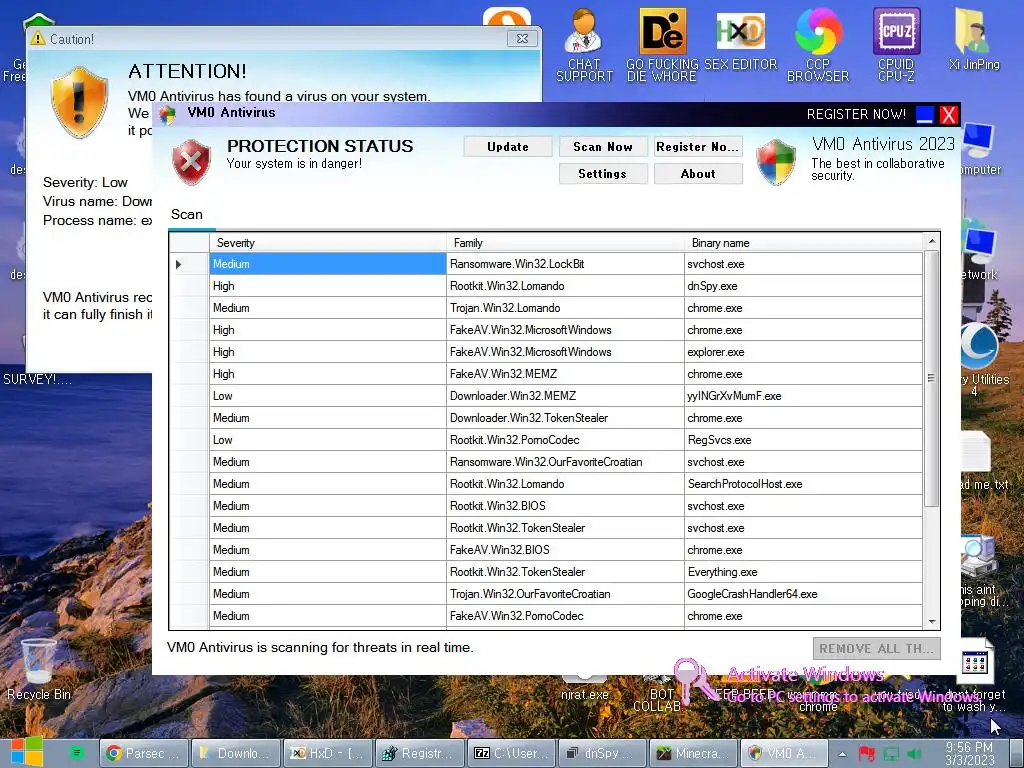Select the SearchProtocolHost.exe cell

[x=803, y=484]
